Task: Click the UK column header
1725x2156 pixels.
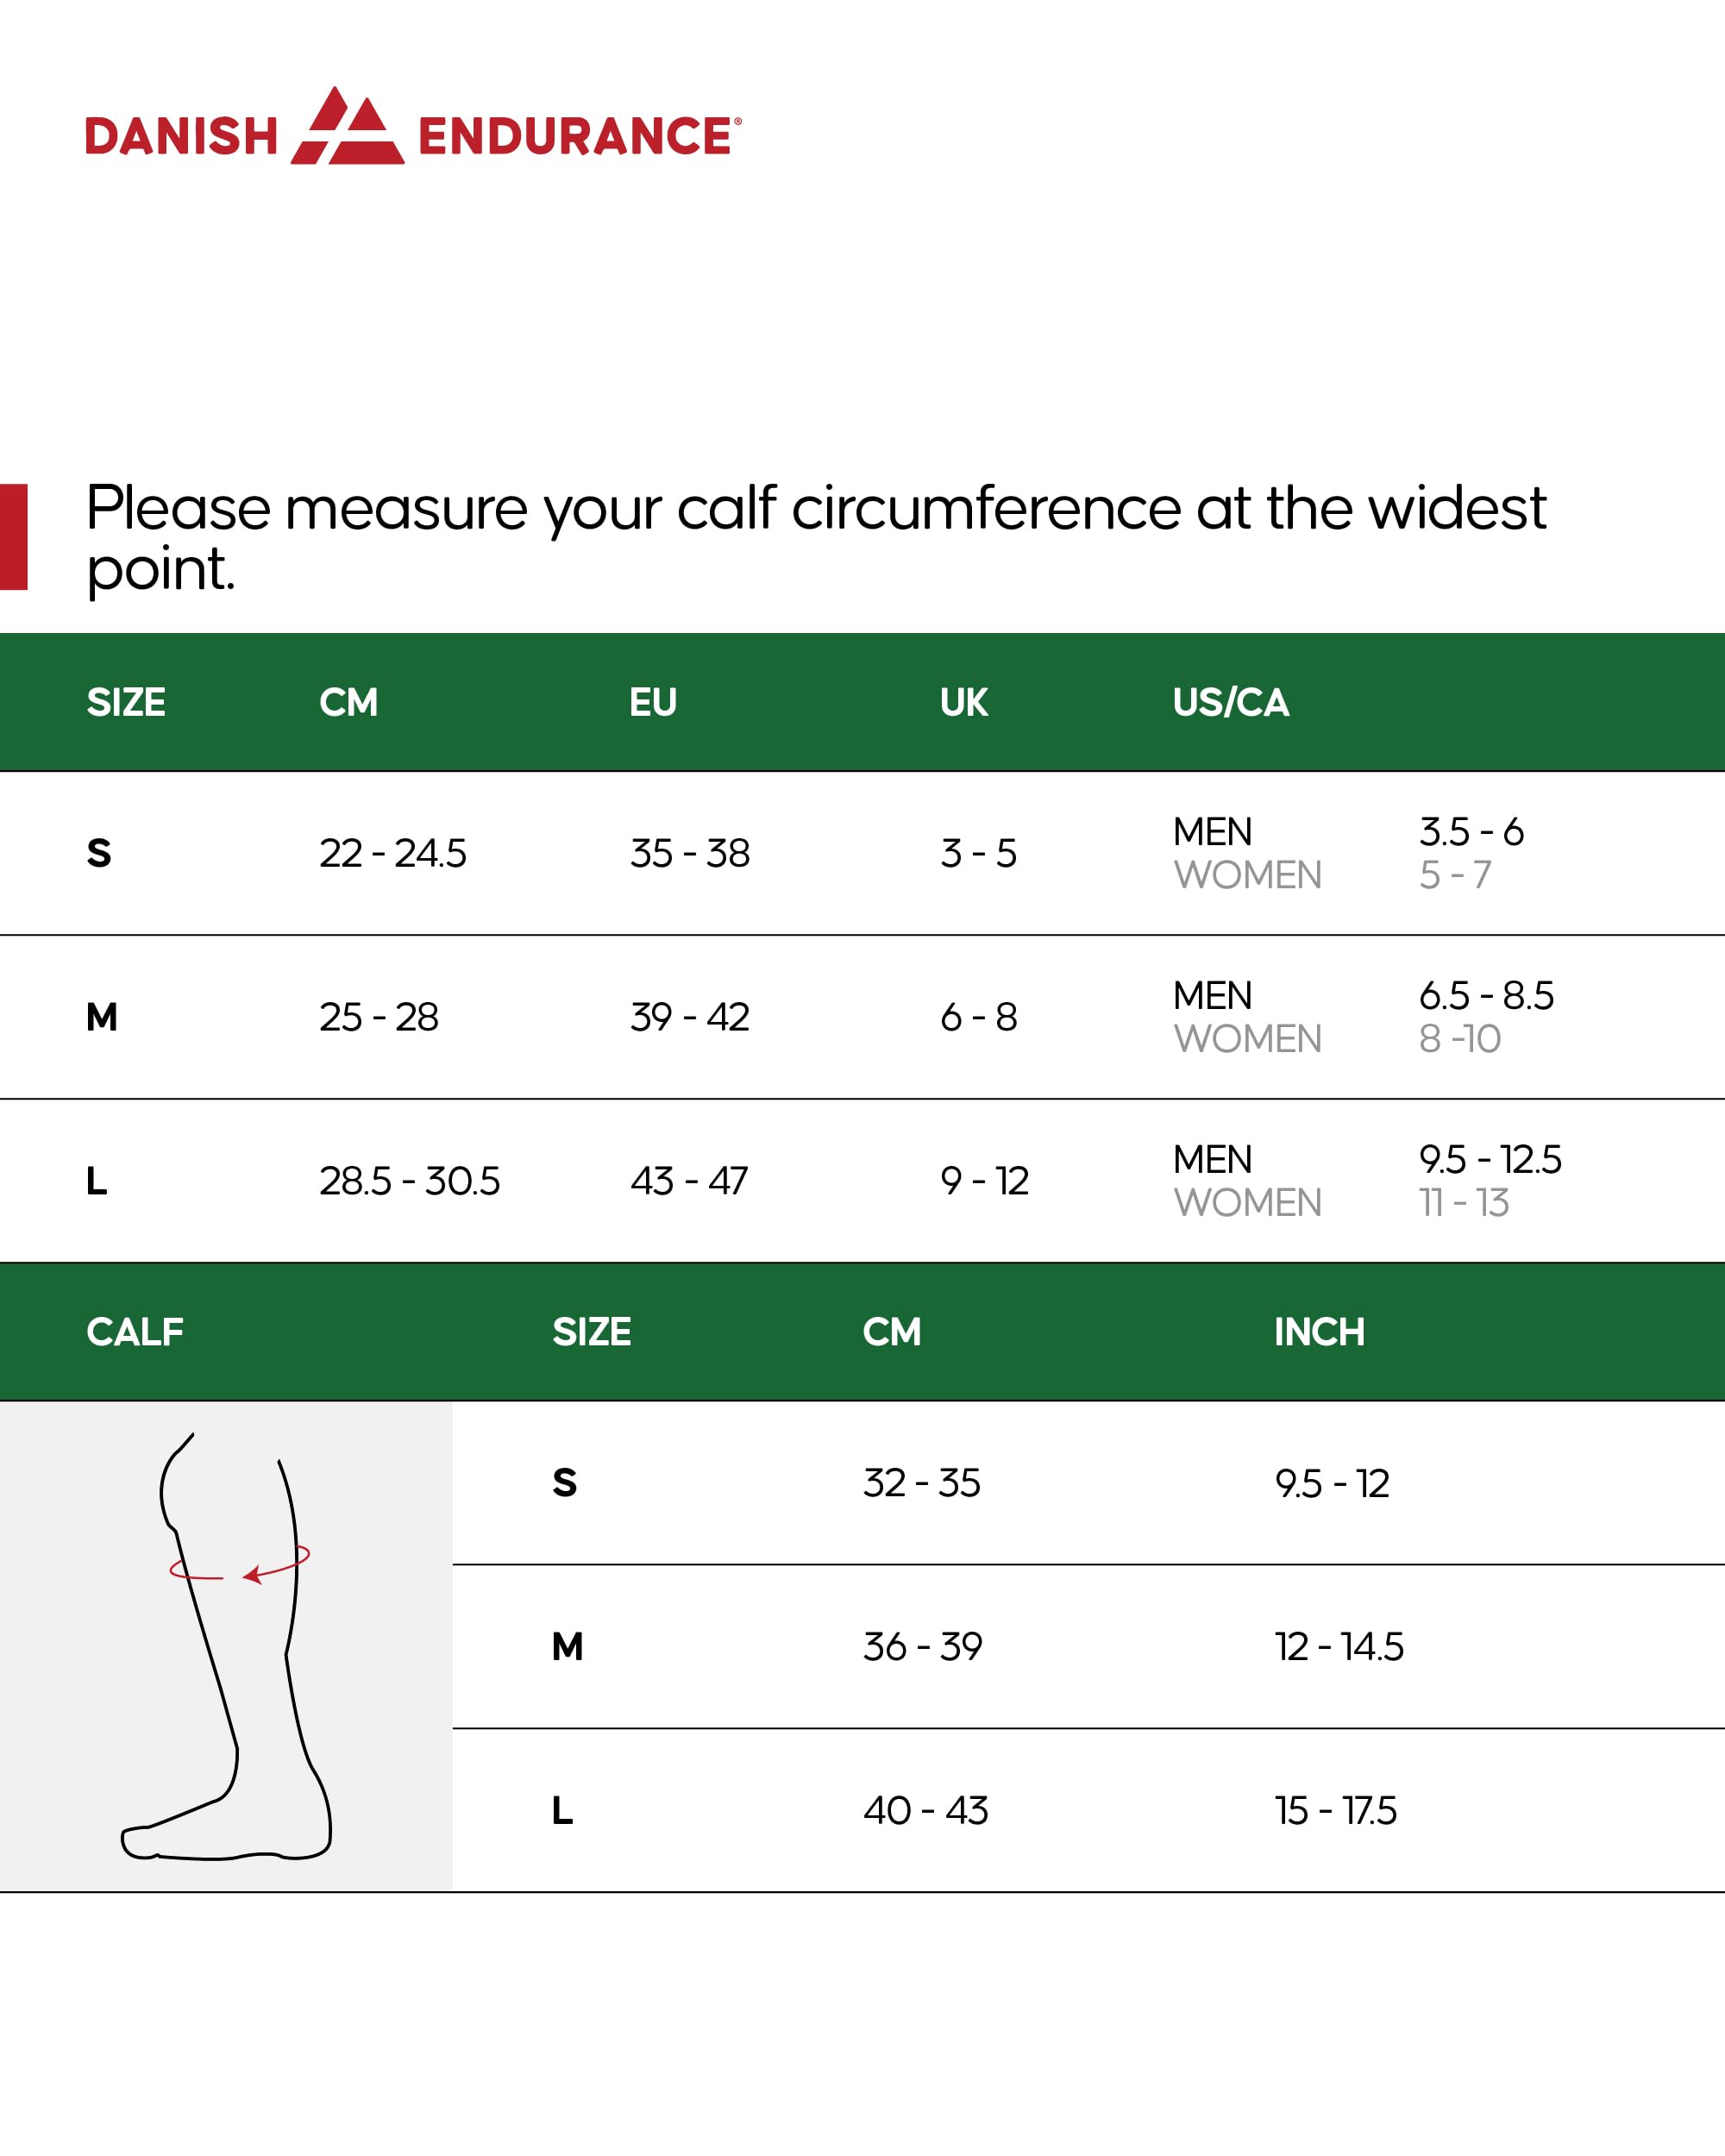Action: [x=963, y=702]
